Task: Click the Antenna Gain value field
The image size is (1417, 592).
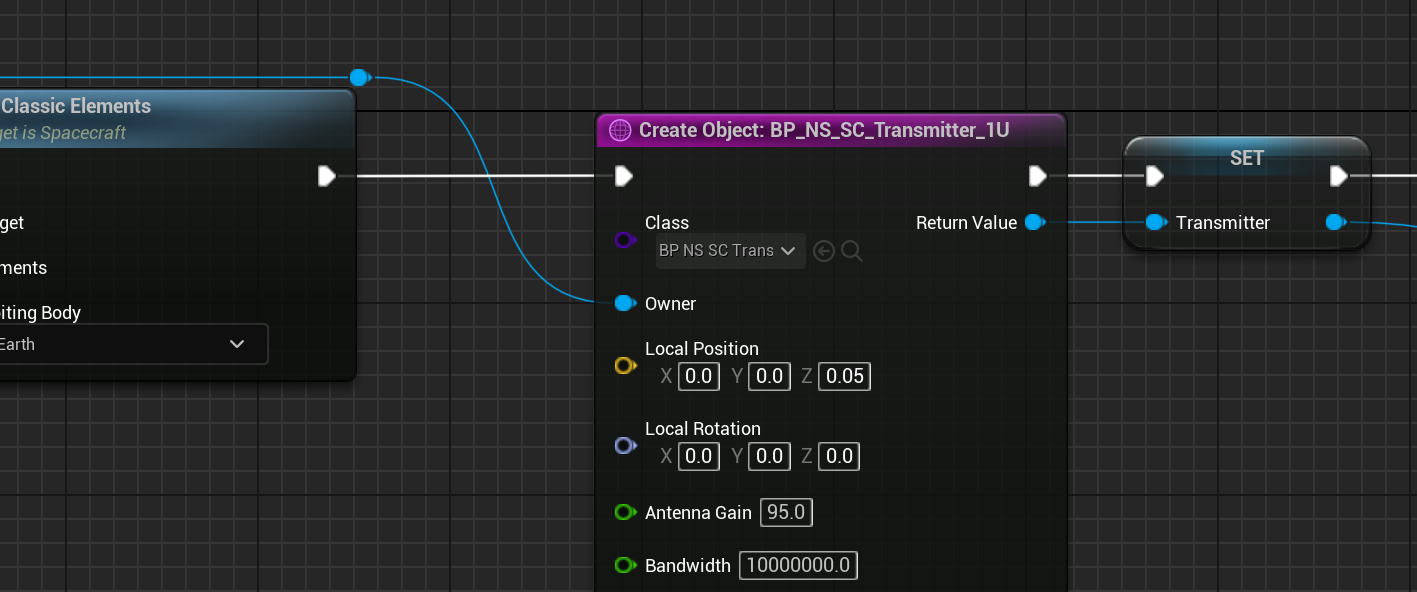Action: click(786, 513)
